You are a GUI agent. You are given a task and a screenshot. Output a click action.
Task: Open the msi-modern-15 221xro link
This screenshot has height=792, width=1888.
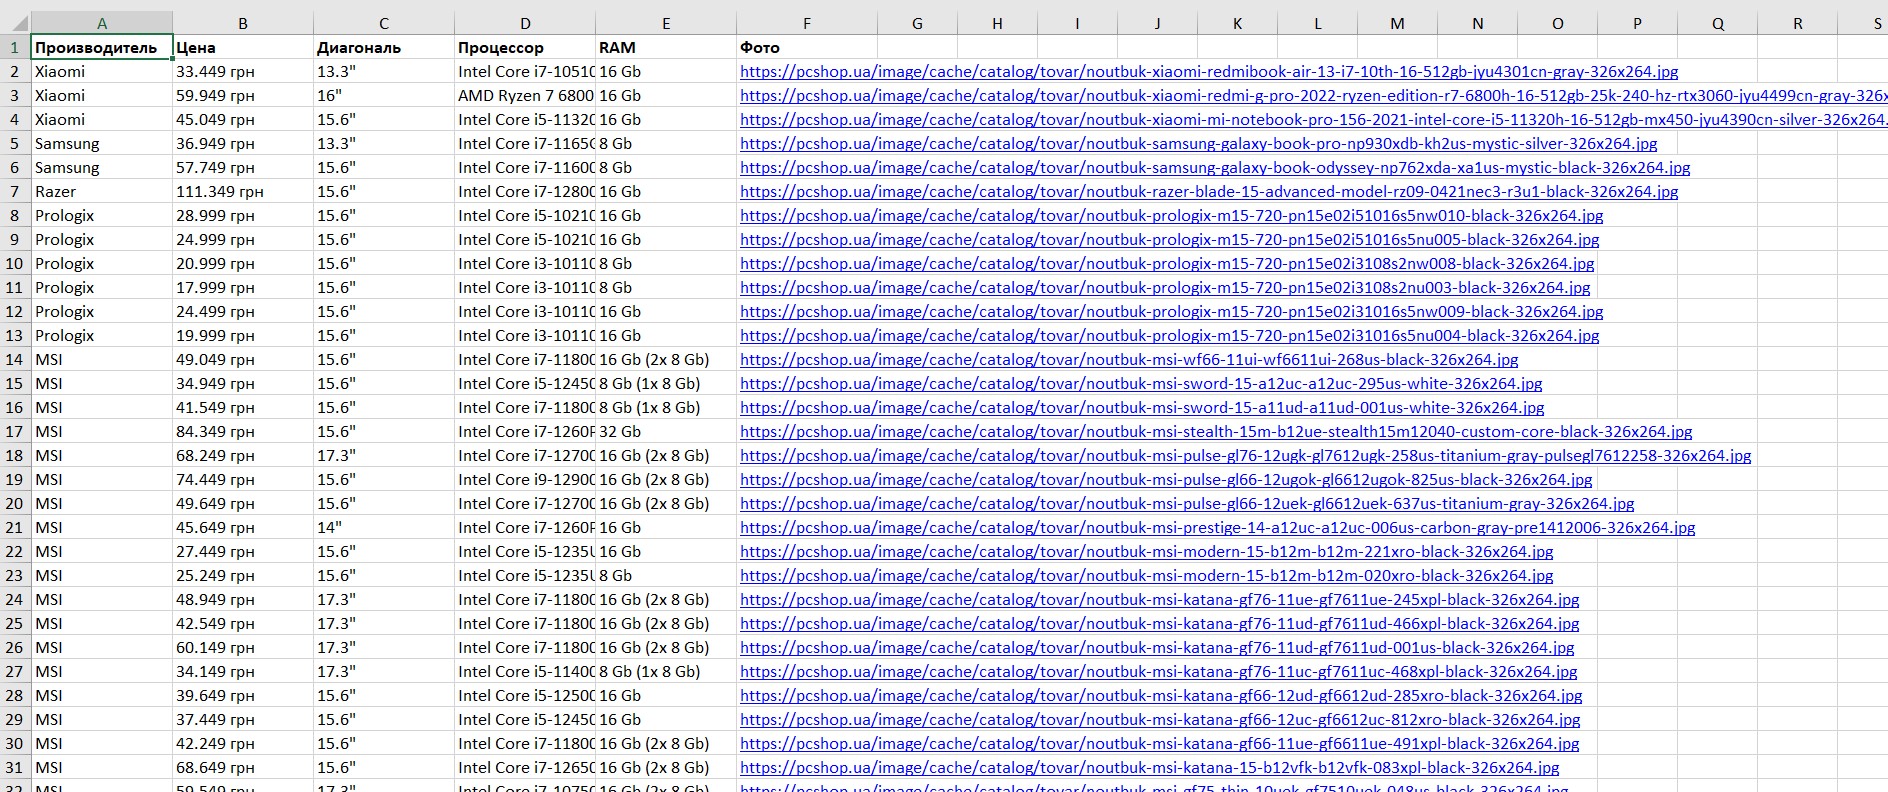[x=1147, y=552]
